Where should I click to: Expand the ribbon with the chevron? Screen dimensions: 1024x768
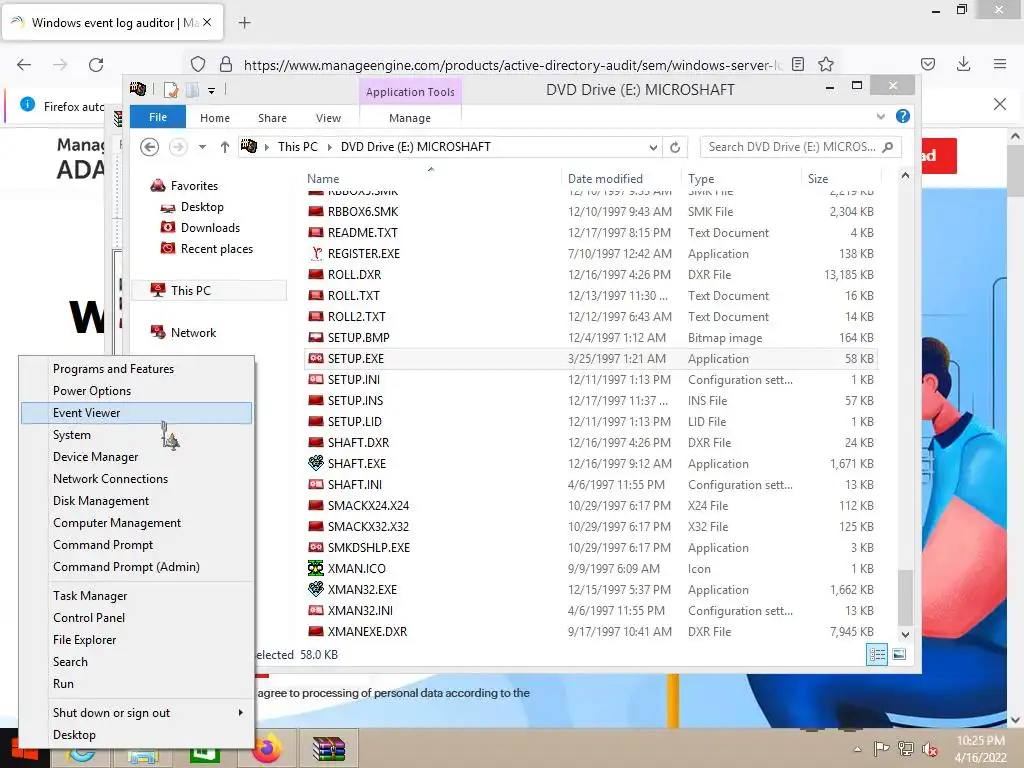(880, 116)
